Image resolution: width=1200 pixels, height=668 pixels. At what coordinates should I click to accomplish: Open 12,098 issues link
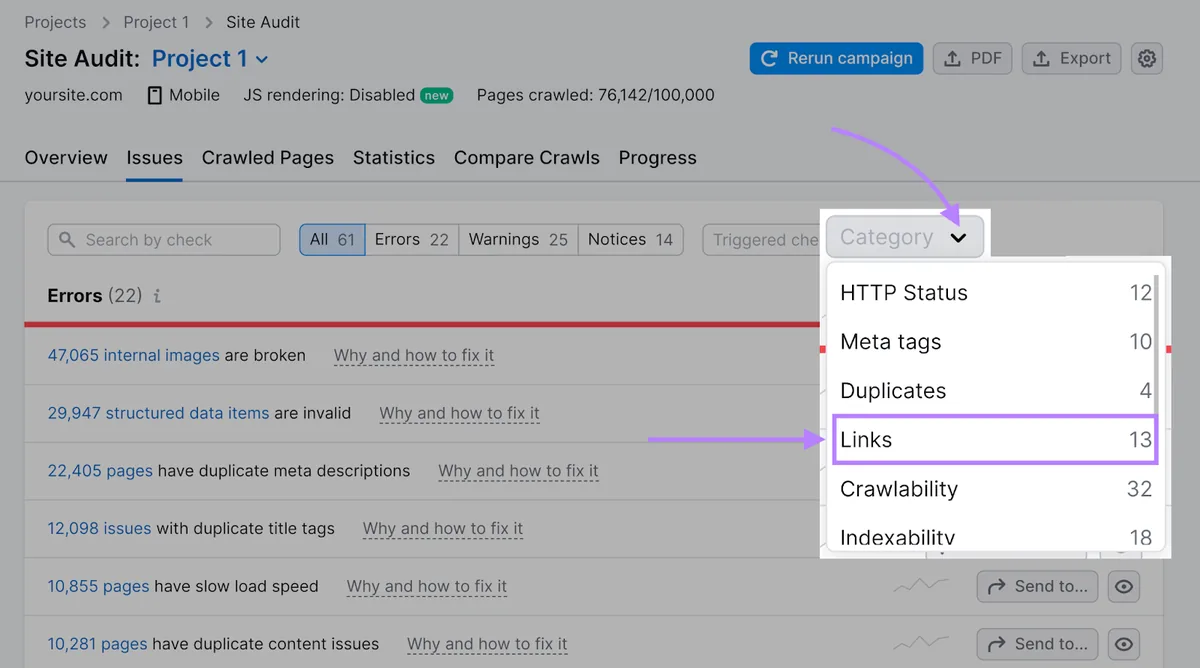pos(100,528)
